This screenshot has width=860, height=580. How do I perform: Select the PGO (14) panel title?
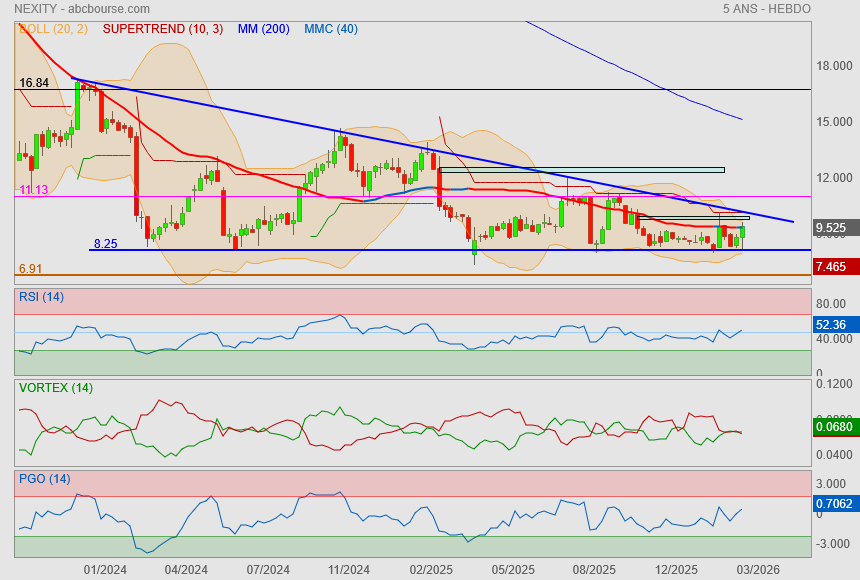[x=44, y=479]
